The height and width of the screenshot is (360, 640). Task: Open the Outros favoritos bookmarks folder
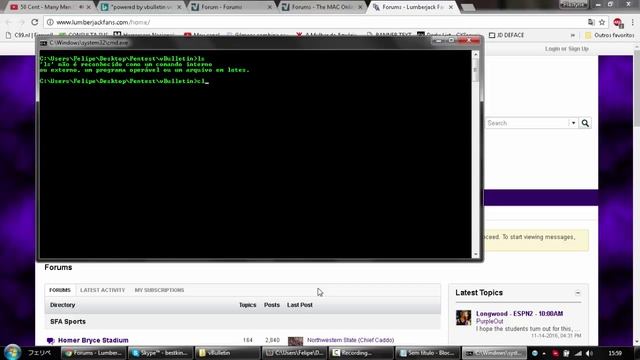pos(609,36)
